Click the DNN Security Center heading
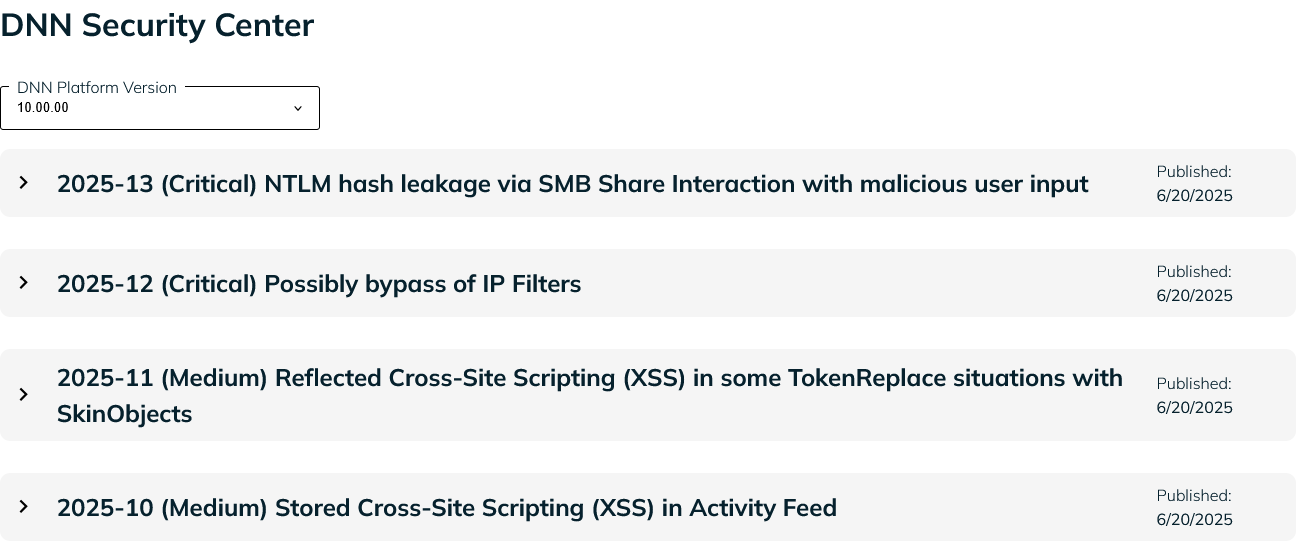The image size is (1296, 557). click(x=157, y=26)
